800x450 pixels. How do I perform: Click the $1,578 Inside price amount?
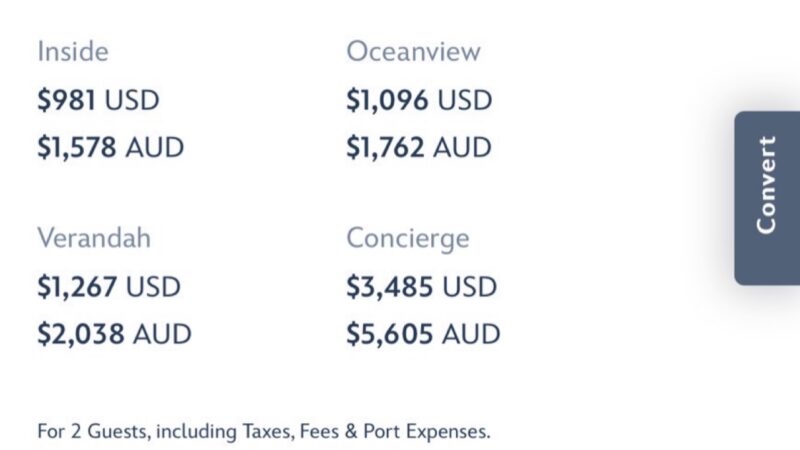pyautogui.click(x=77, y=148)
